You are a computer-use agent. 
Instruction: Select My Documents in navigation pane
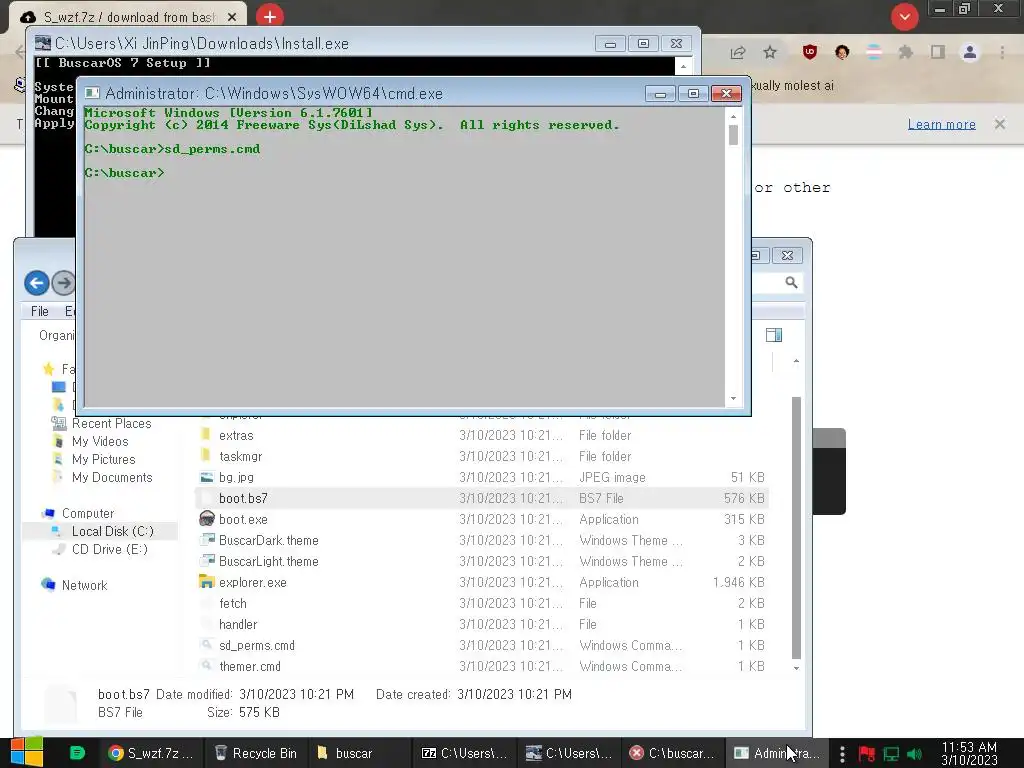(112, 477)
